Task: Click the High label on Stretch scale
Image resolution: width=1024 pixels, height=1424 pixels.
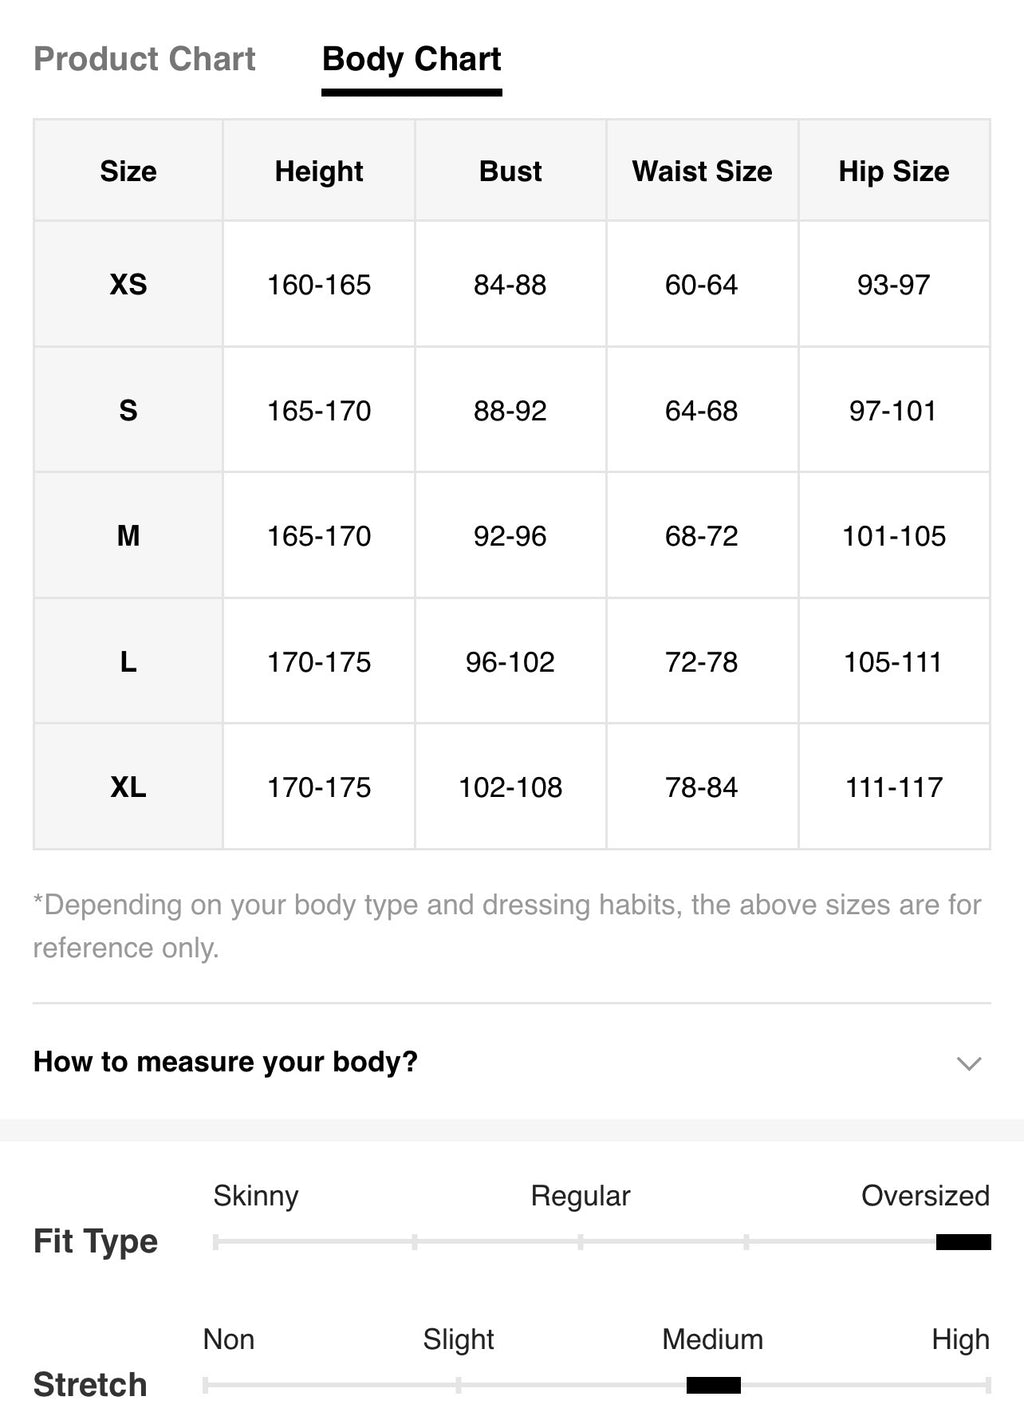Action: tap(960, 1340)
